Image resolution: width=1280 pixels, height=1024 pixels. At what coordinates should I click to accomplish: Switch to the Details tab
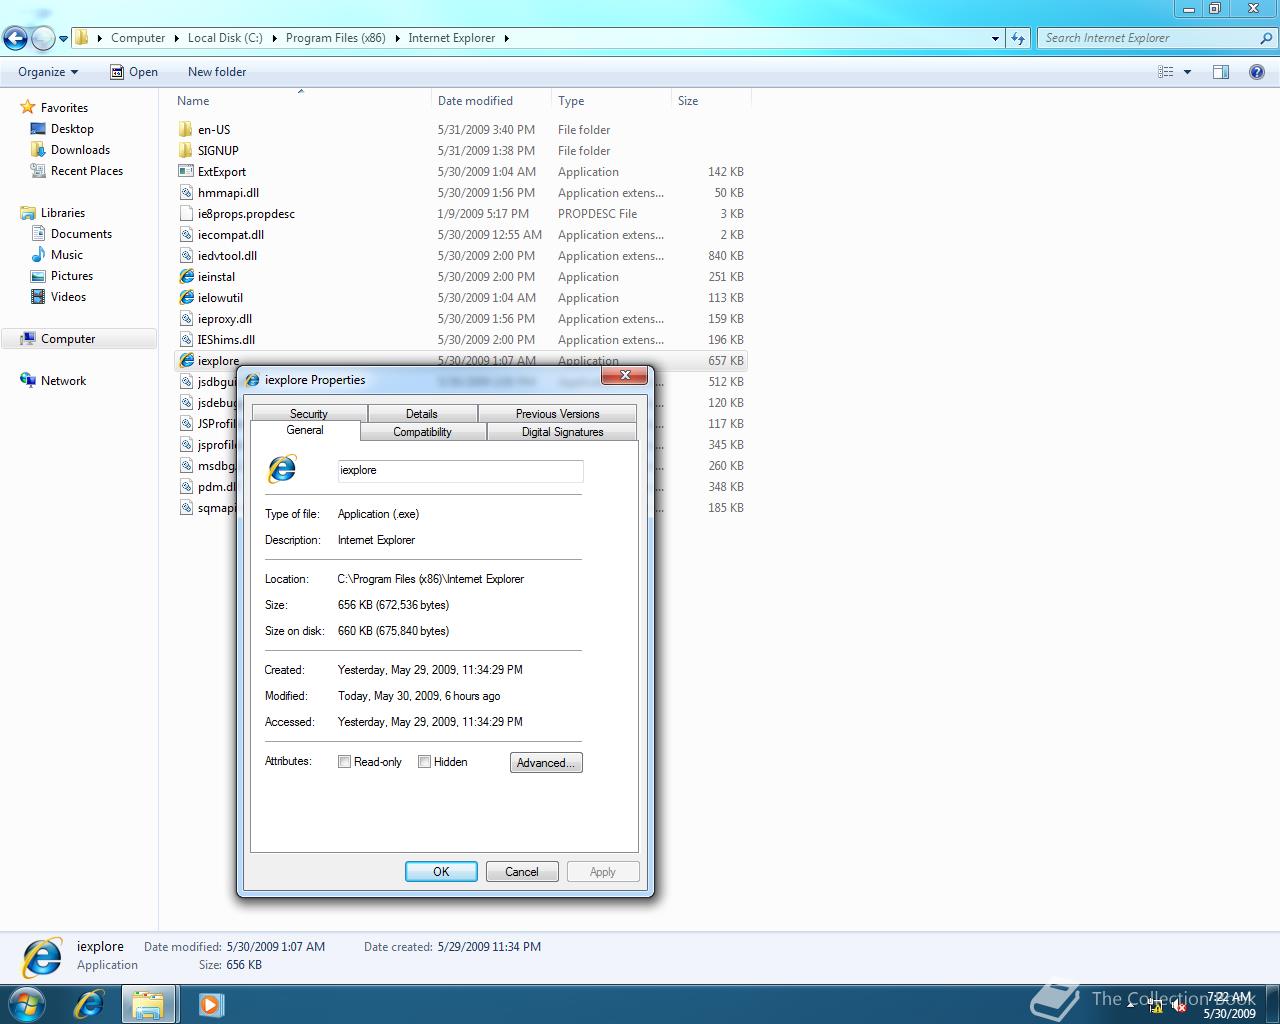(422, 413)
